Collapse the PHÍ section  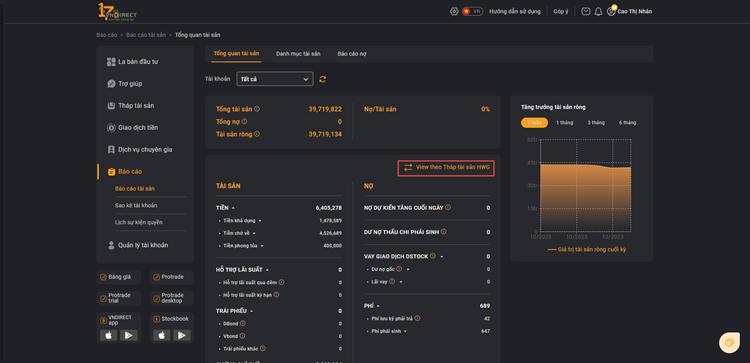click(378, 306)
